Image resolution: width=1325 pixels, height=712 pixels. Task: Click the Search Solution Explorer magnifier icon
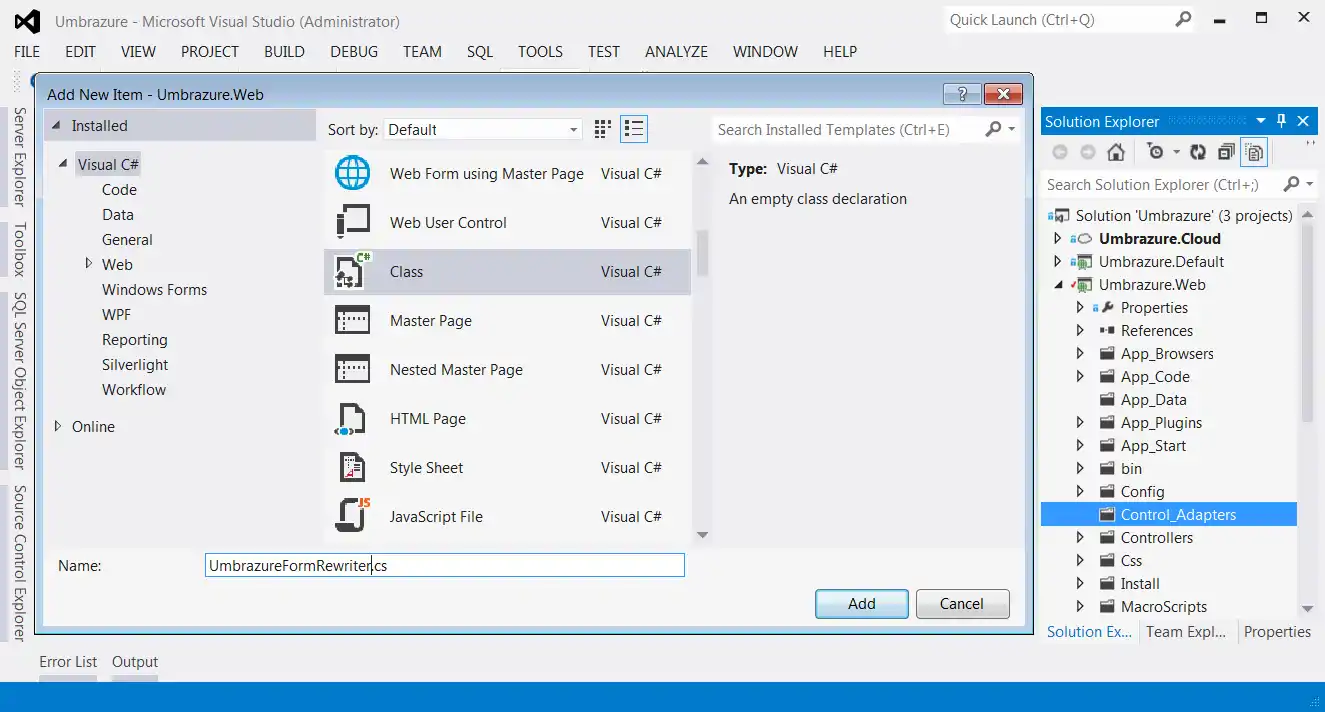tap(1292, 184)
